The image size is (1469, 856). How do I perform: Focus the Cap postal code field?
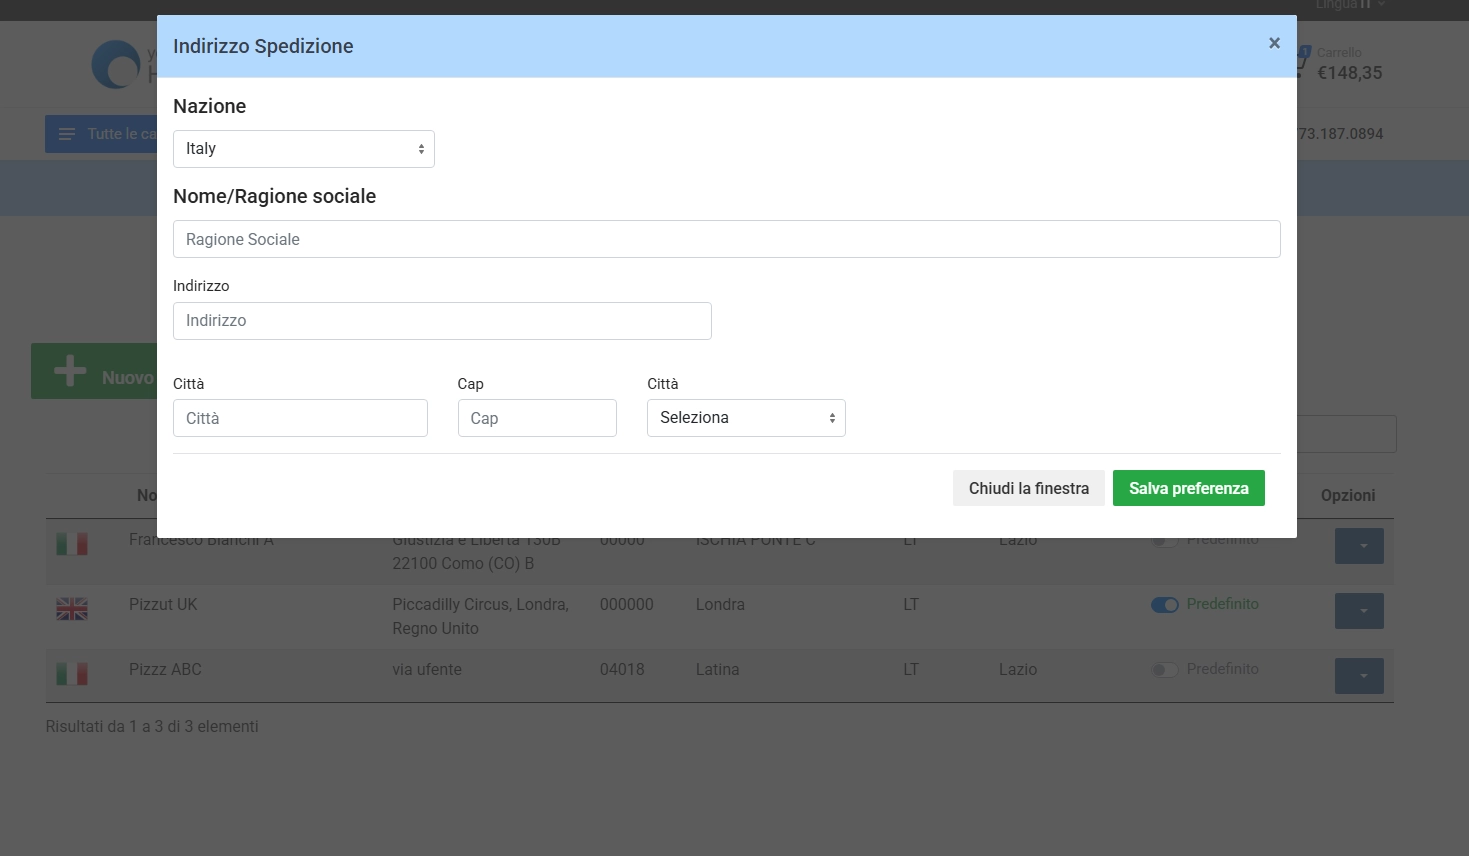(537, 418)
